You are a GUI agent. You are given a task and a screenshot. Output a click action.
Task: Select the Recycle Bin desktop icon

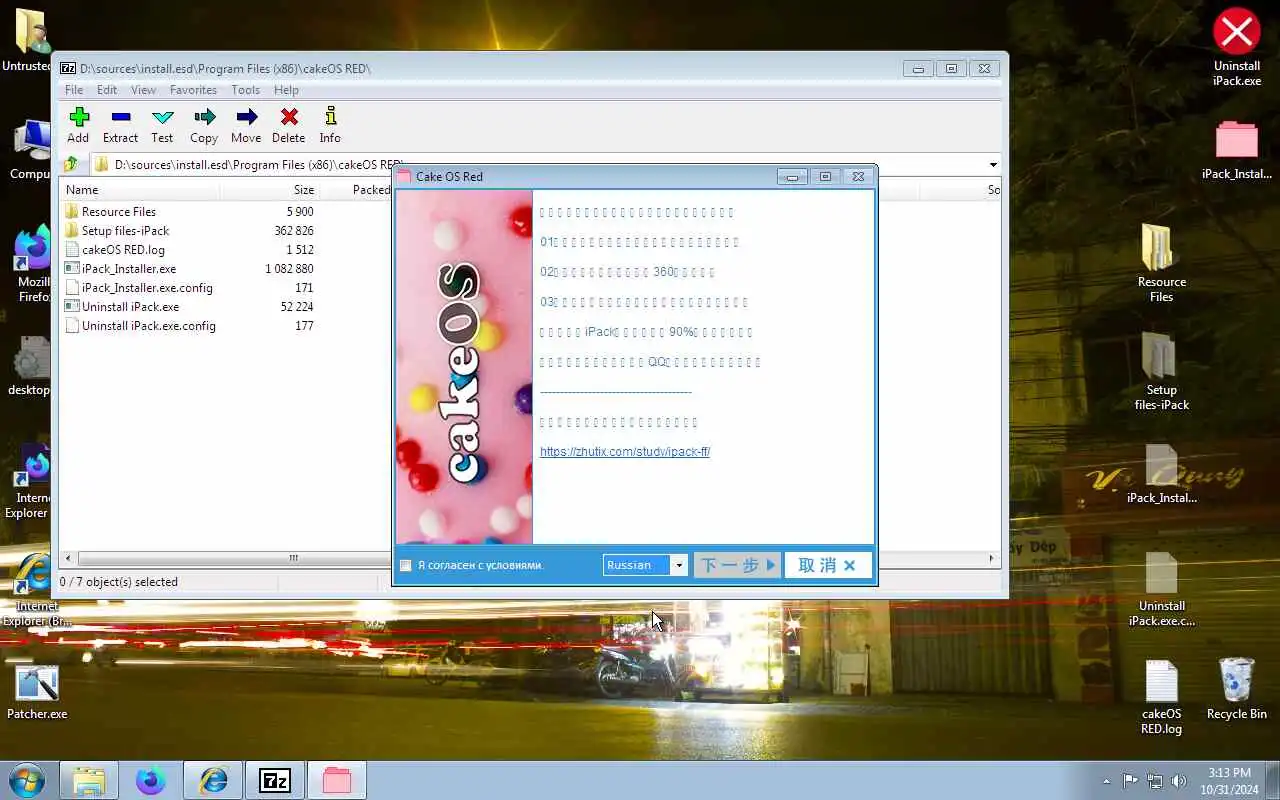pyautogui.click(x=1237, y=688)
